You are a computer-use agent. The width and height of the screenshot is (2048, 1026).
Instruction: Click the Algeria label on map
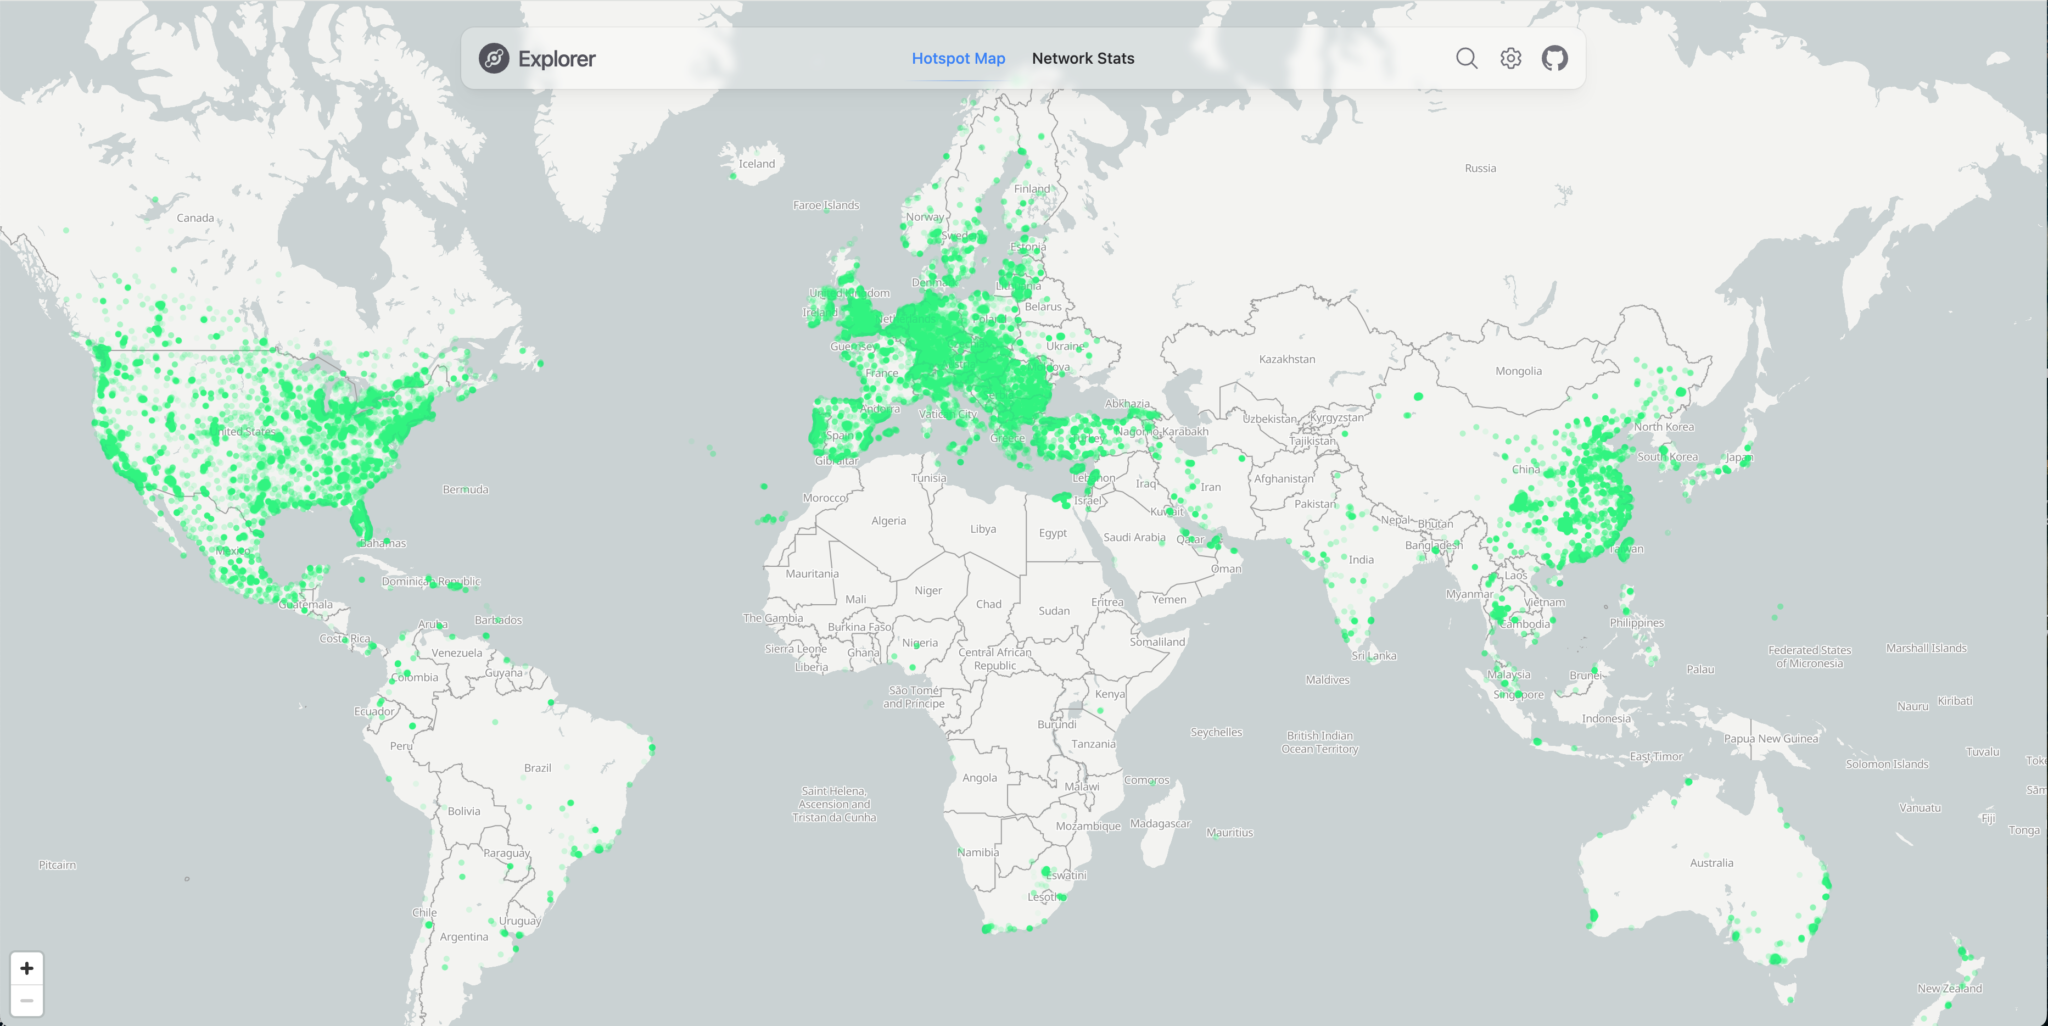pos(888,521)
